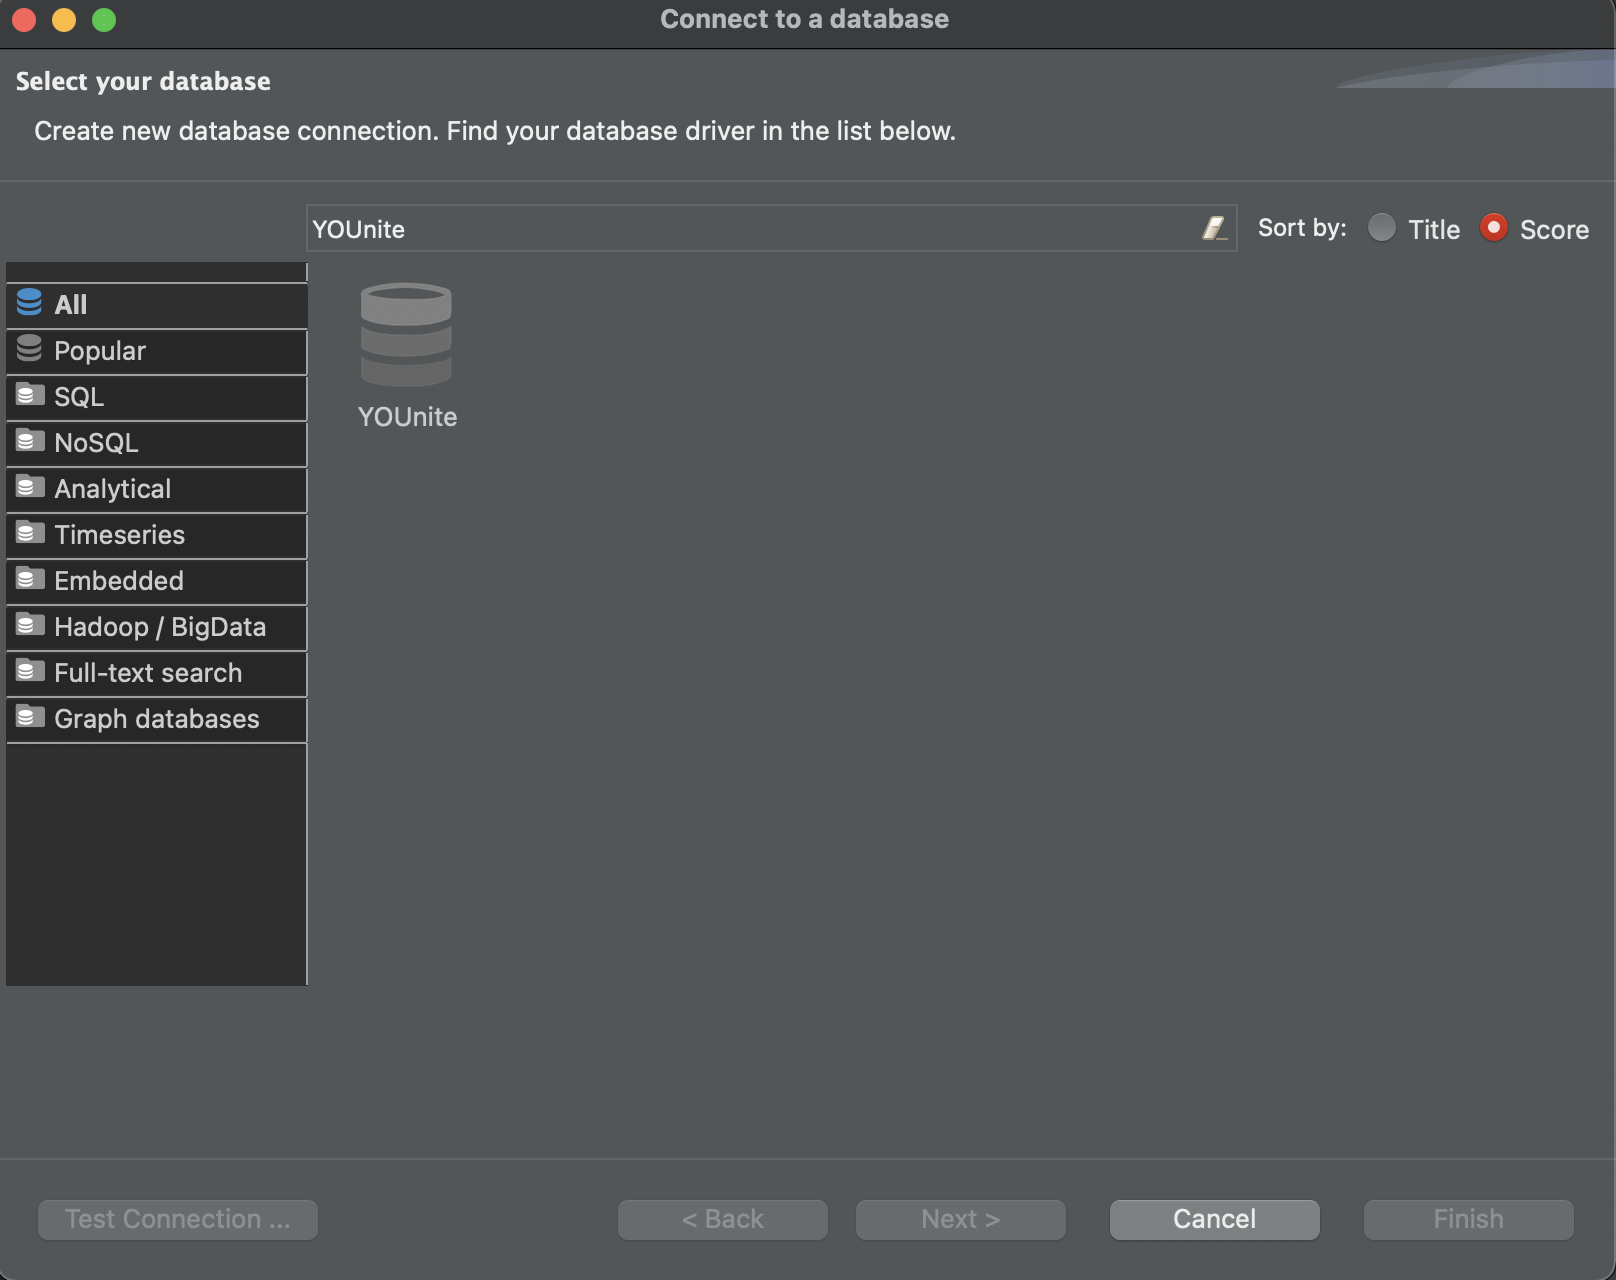Screen dimensions: 1616x1280
Task: Focus the driver search field containing YOUnite
Action: point(750,229)
